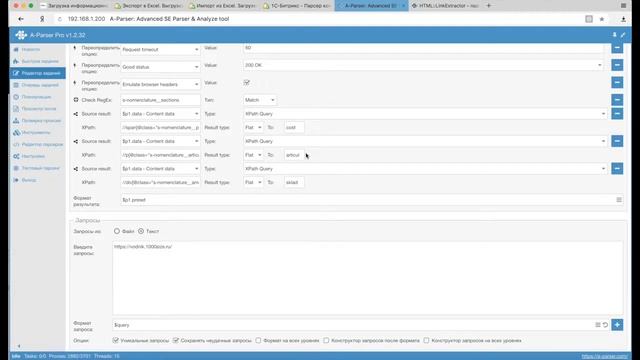Enable Конструктор запросов после формата checkbox
640x360 pixels.
point(326,340)
